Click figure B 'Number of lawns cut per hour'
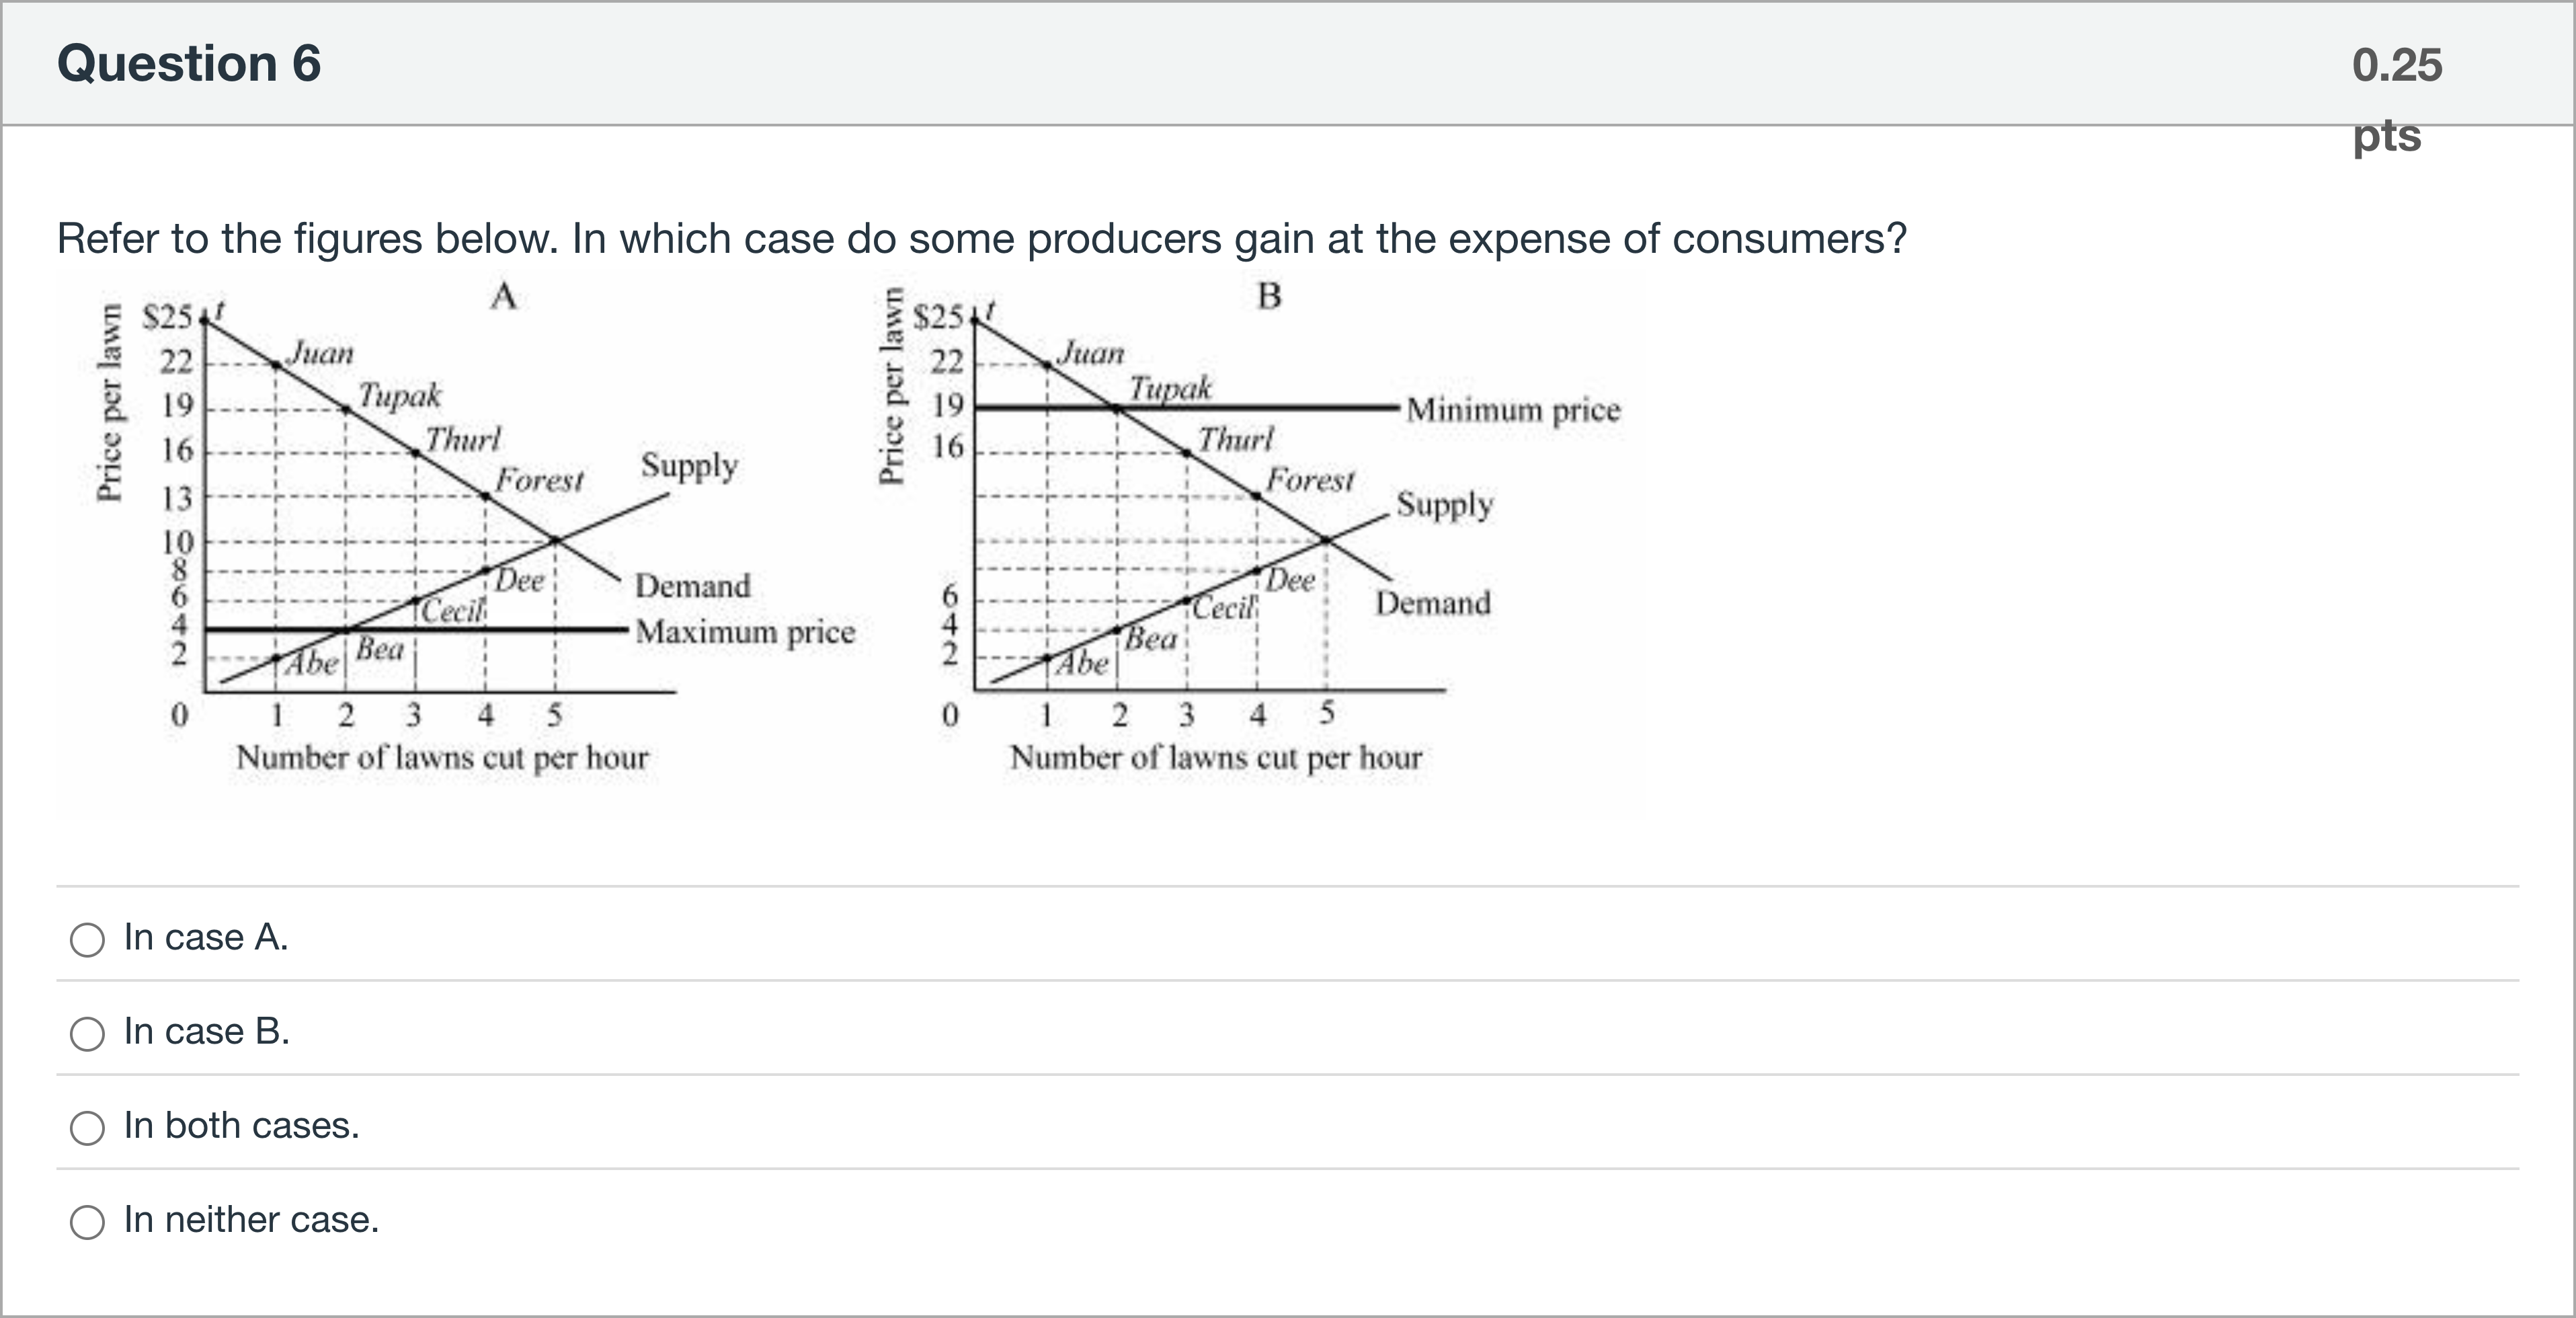2576x1318 pixels. (x=1216, y=757)
